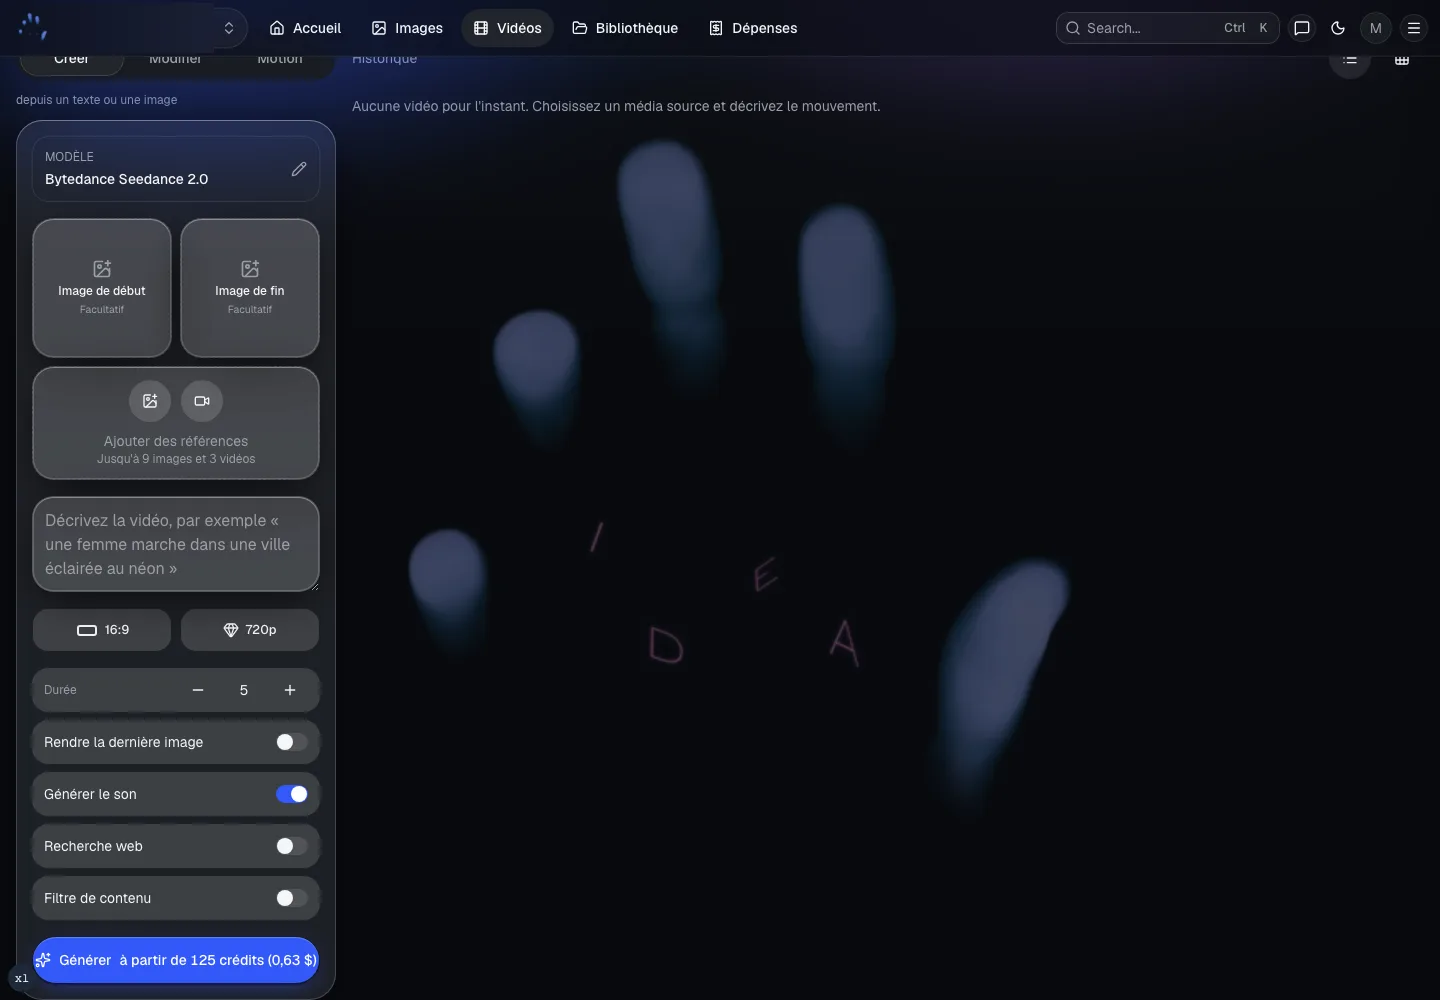Click the app logo in the top-left corner
This screenshot has height=1000, width=1440.
click(33, 27)
